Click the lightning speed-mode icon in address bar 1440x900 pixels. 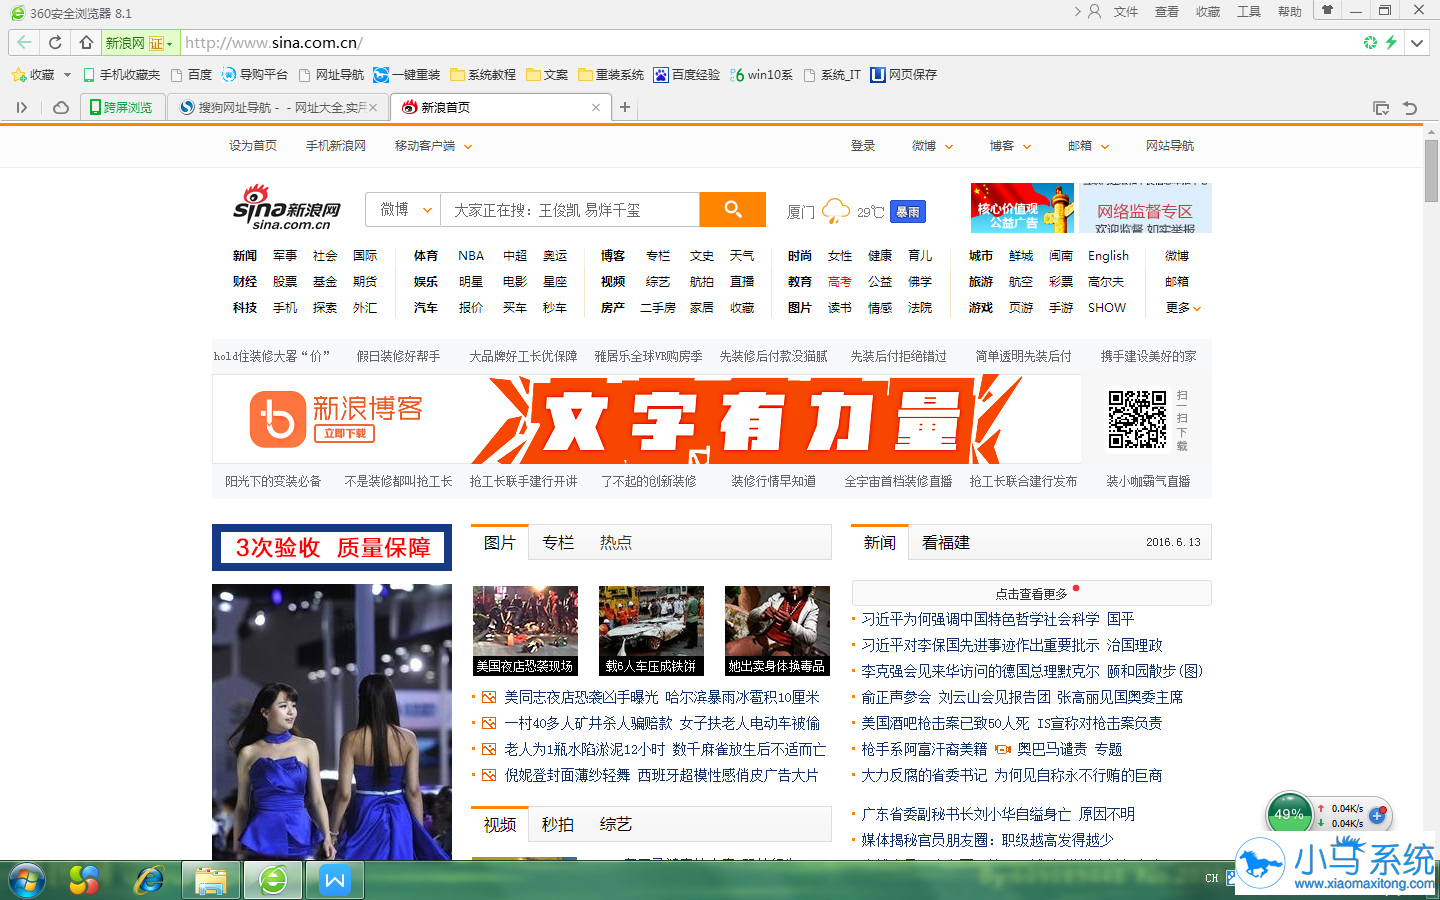[x=1391, y=43]
